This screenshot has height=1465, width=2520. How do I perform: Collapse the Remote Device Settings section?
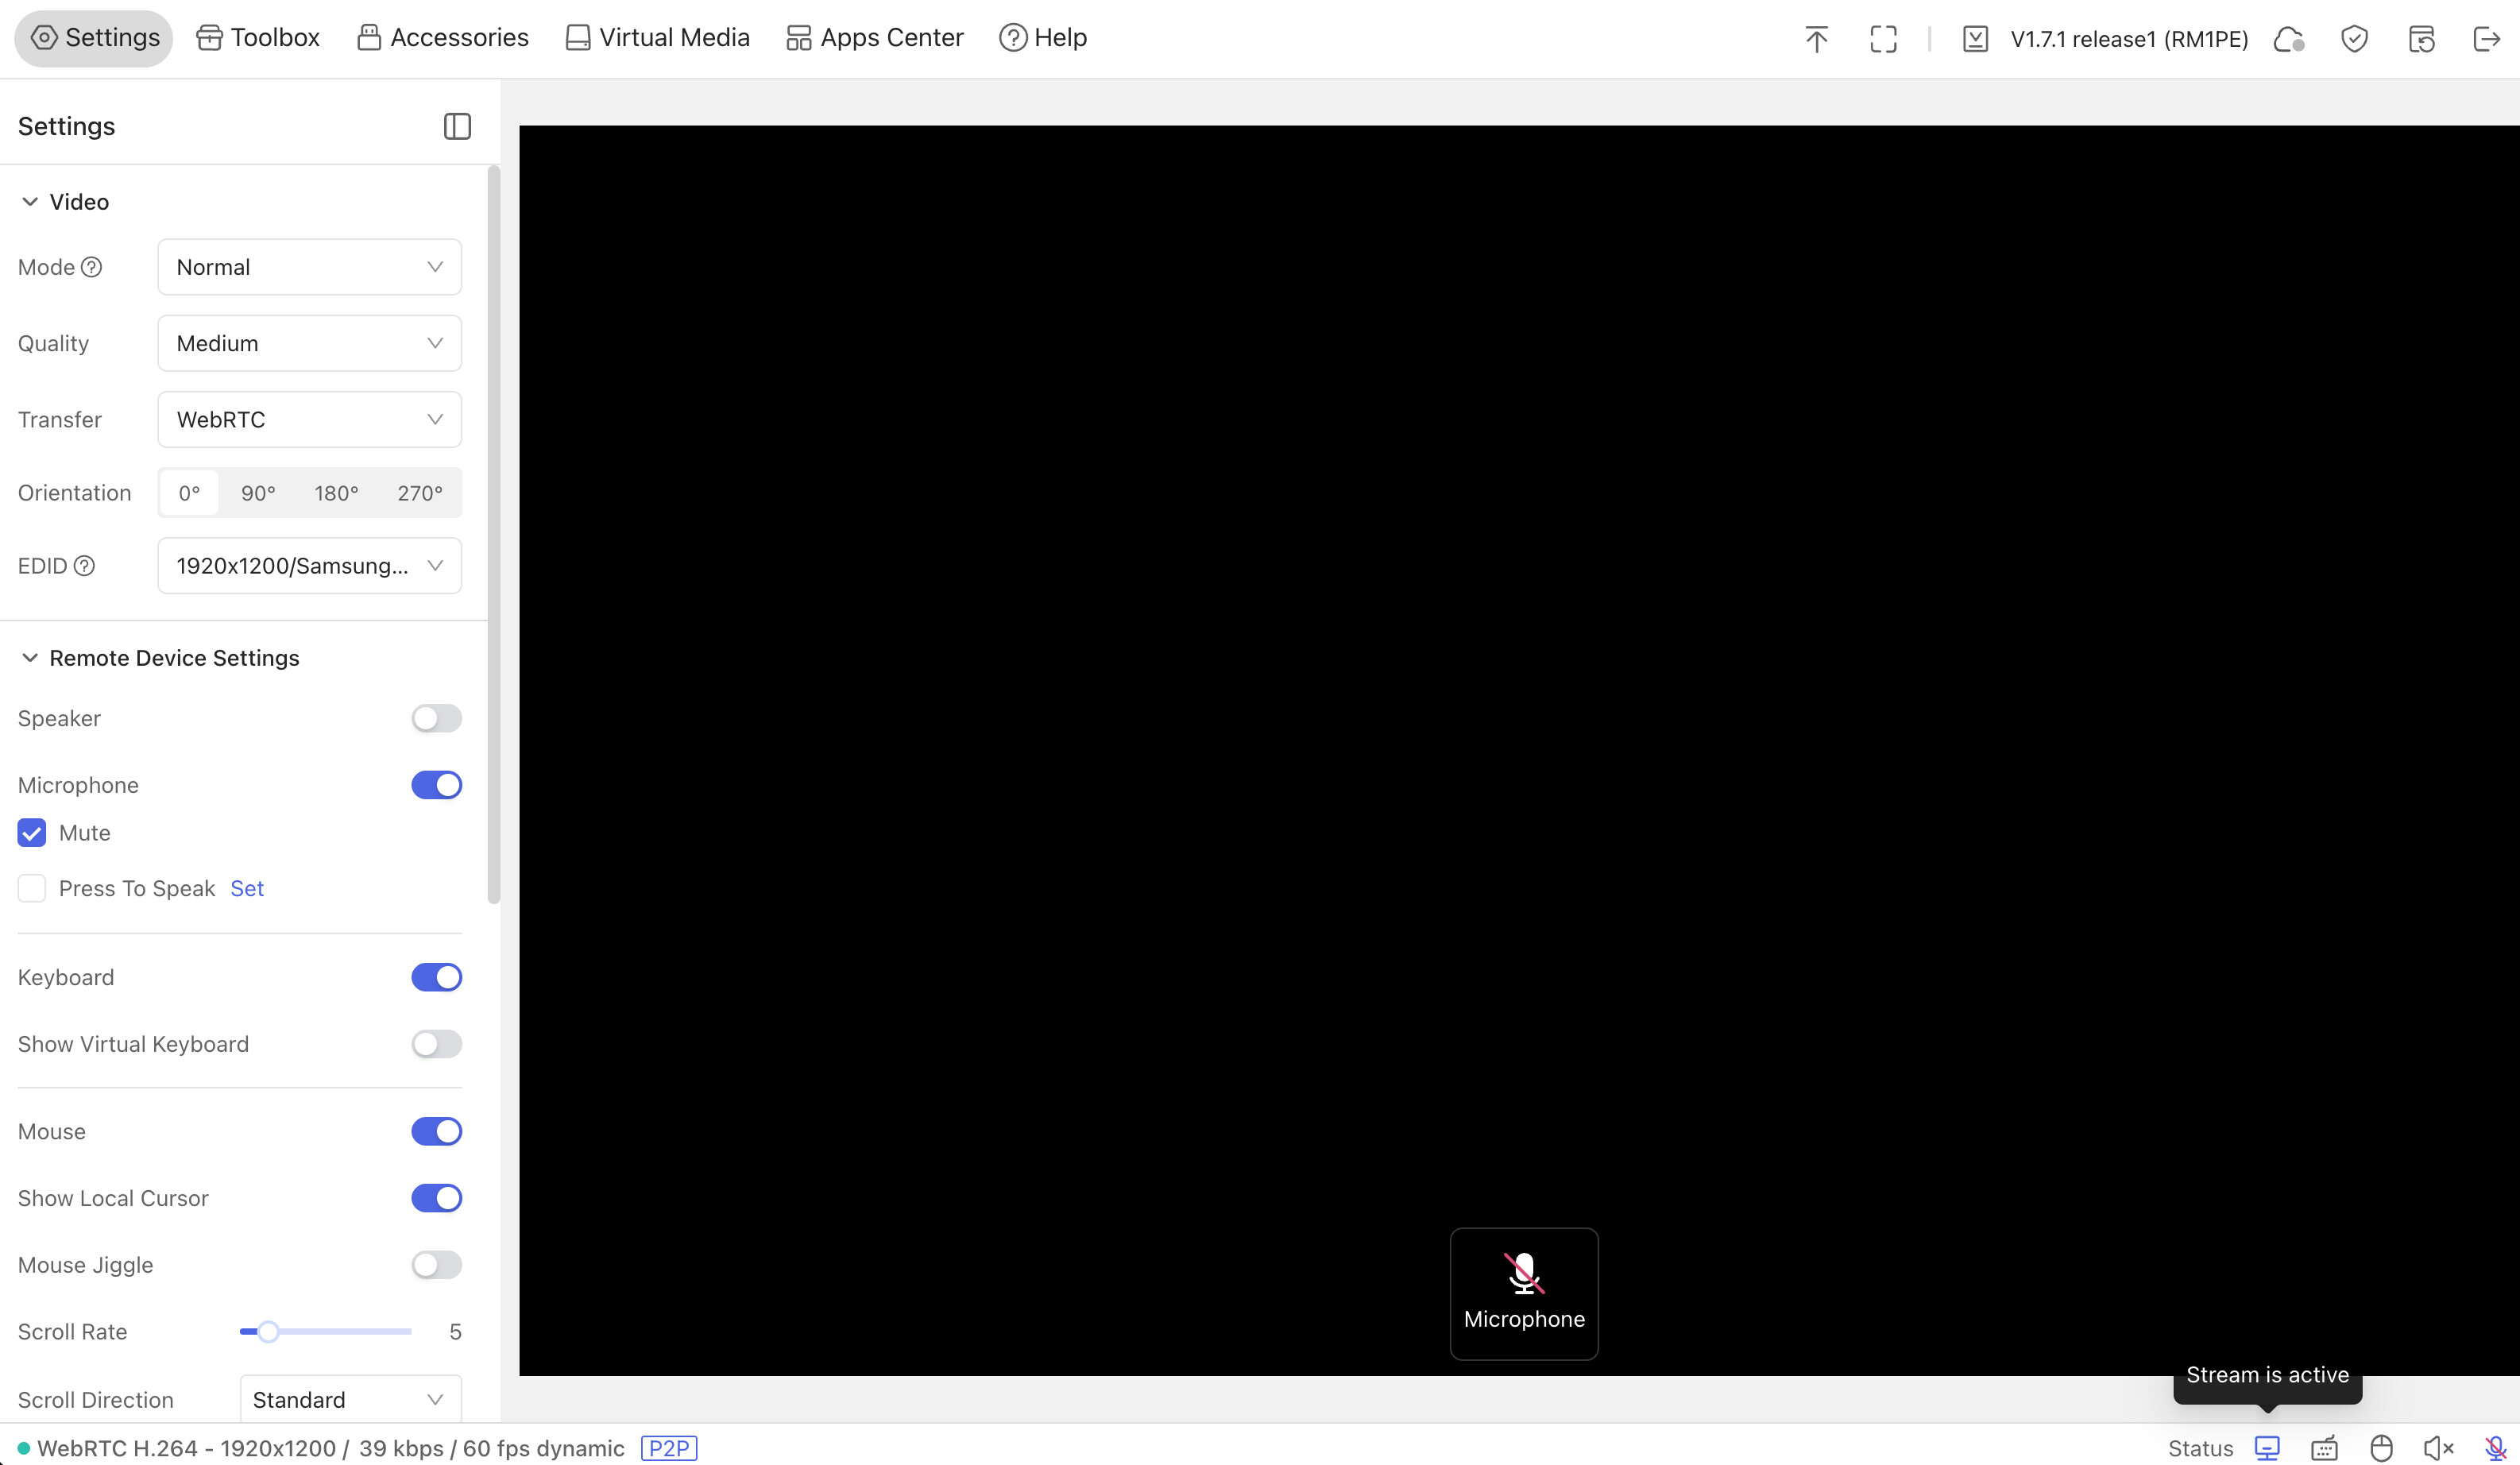click(x=30, y=658)
